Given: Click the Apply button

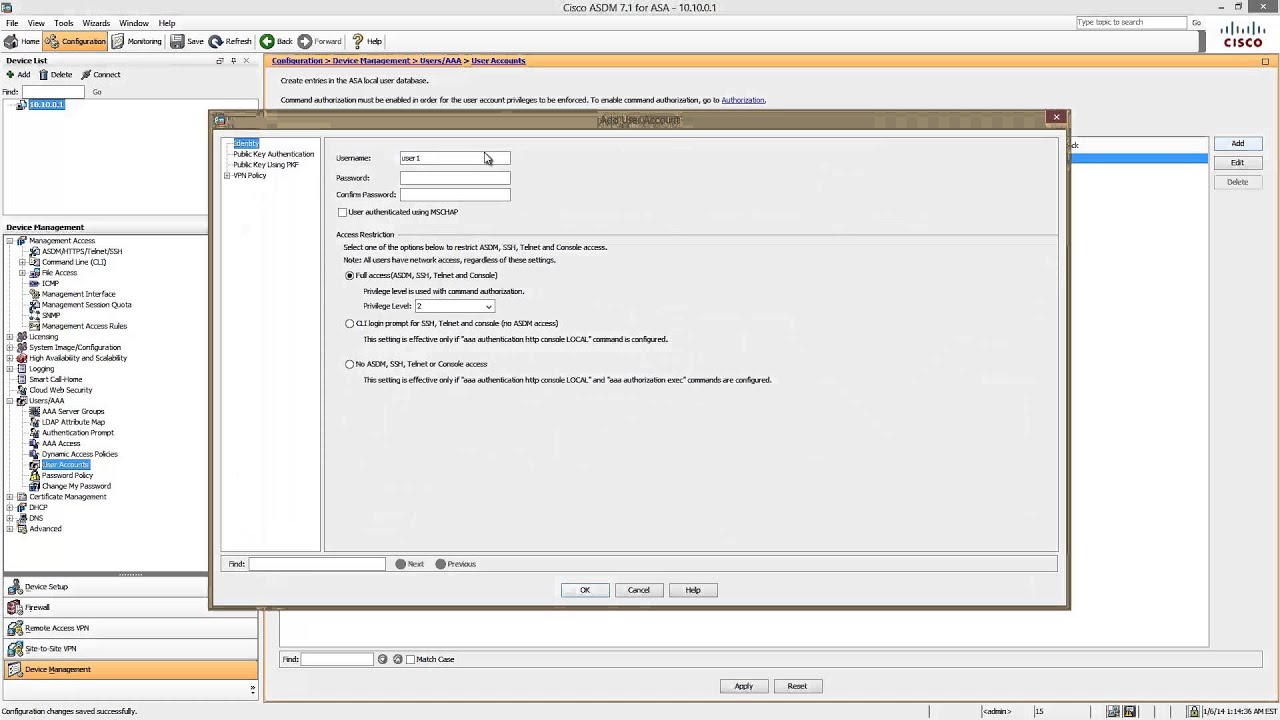Looking at the screenshot, I should point(744,686).
